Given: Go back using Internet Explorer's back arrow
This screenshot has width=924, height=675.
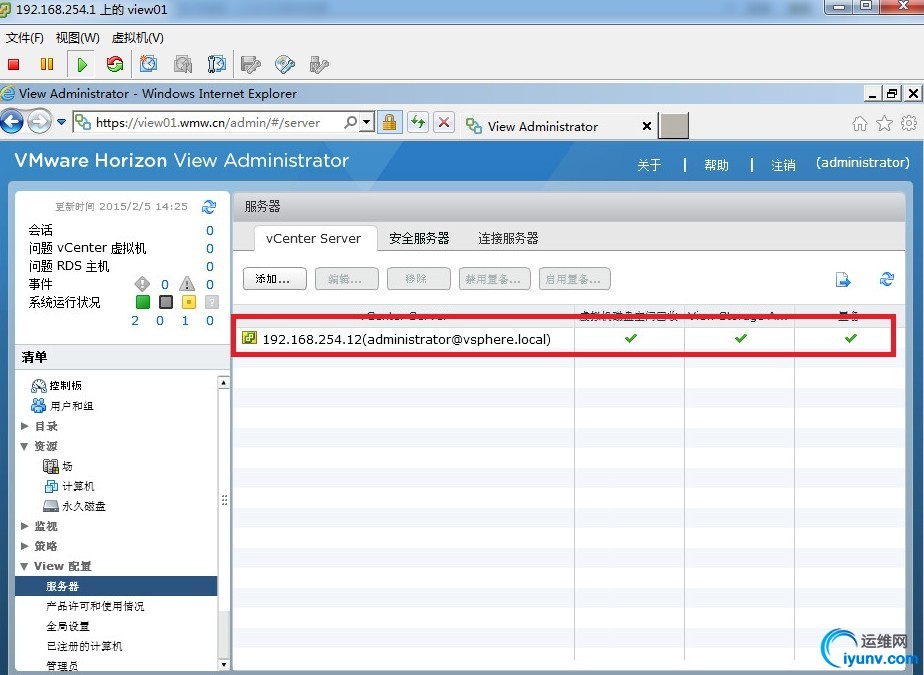Looking at the screenshot, I should pyautogui.click(x=12, y=122).
